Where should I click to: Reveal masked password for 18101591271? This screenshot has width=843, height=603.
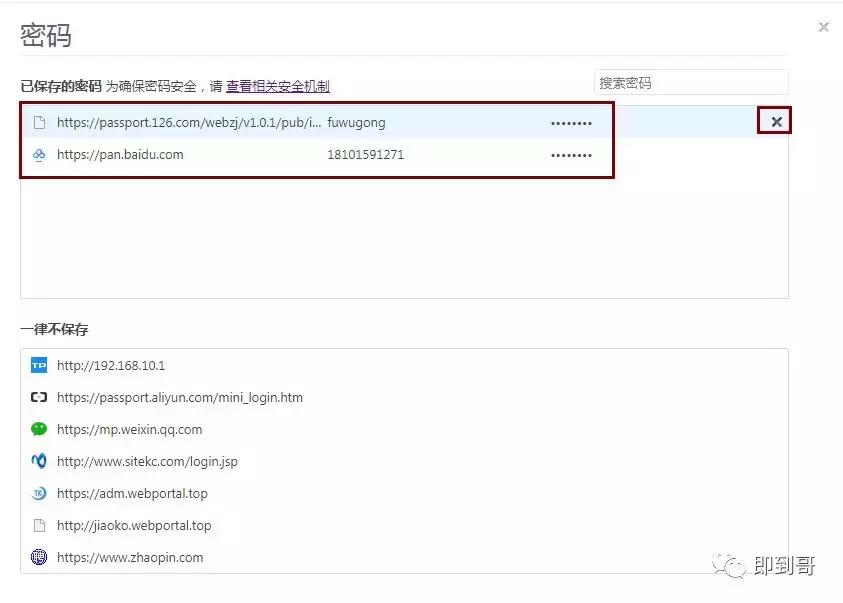pyautogui.click(x=571, y=155)
